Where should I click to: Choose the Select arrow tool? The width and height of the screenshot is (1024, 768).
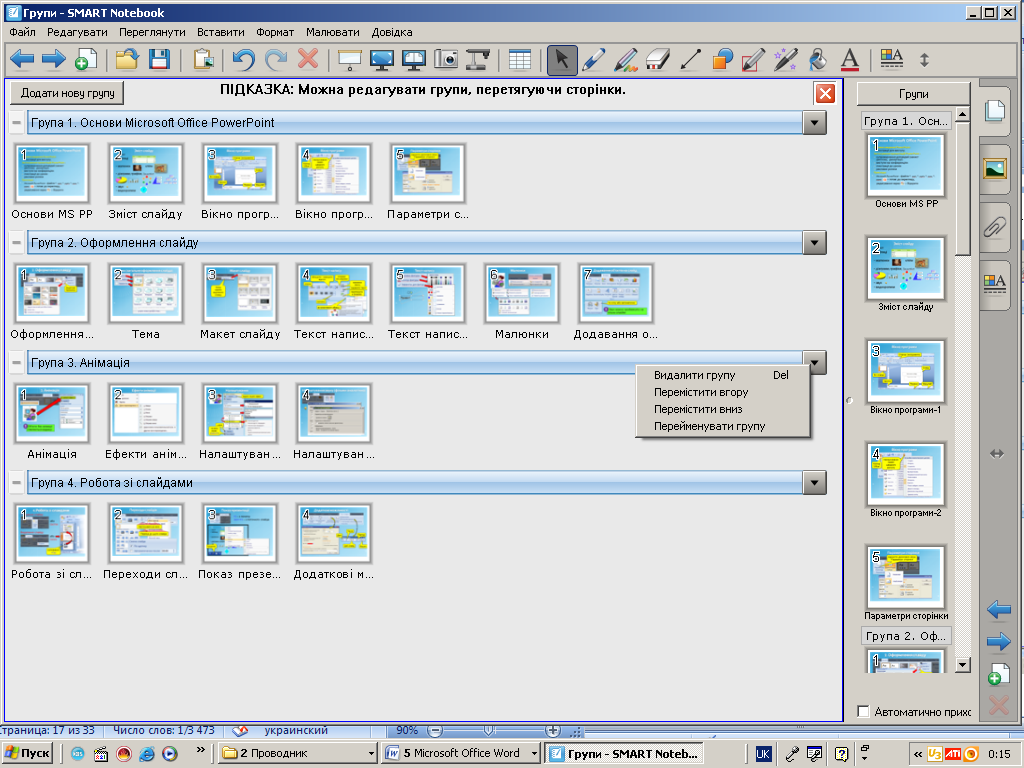pos(562,60)
